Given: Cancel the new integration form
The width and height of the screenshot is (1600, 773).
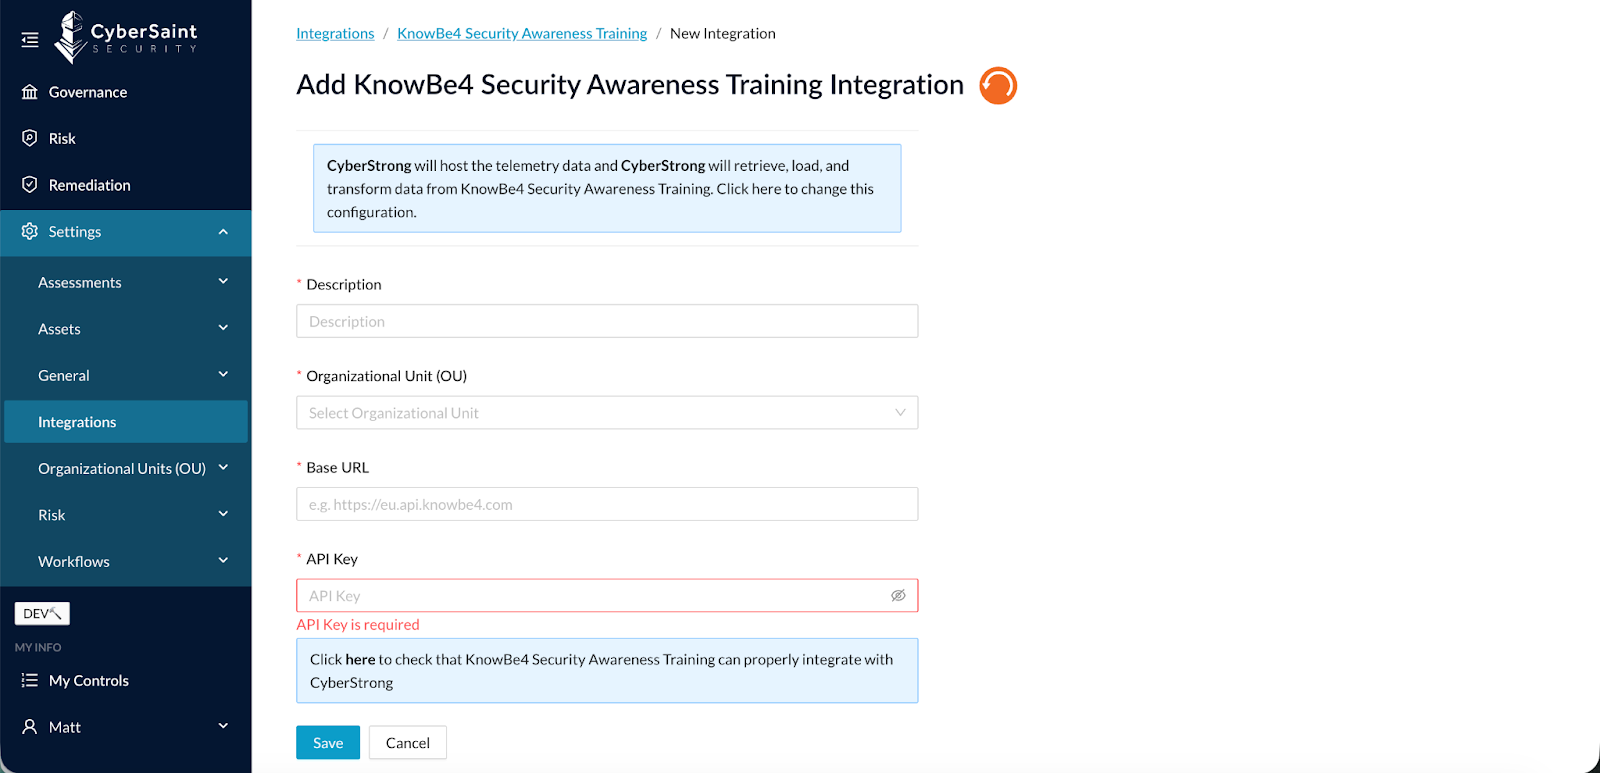Looking at the screenshot, I should (407, 743).
